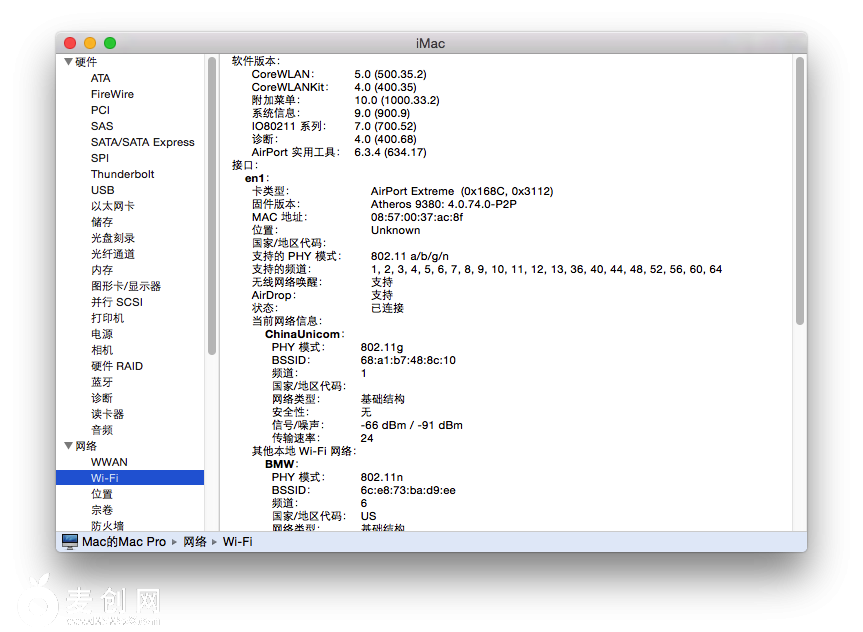Select 图形卡/显示器 in the sidebar

(x=125, y=286)
